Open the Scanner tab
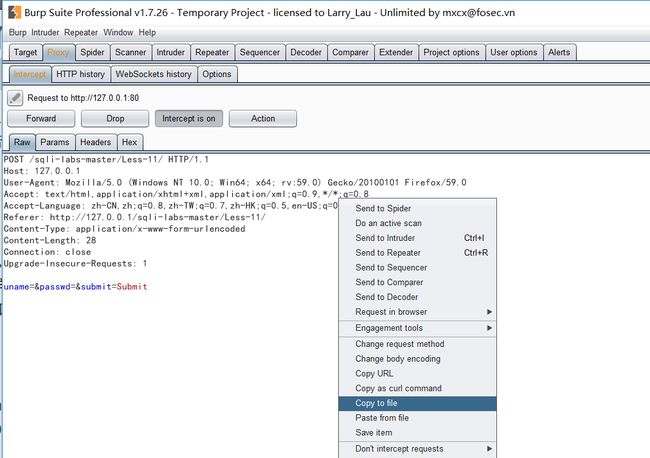The height and width of the screenshot is (458, 650). pos(131,52)
